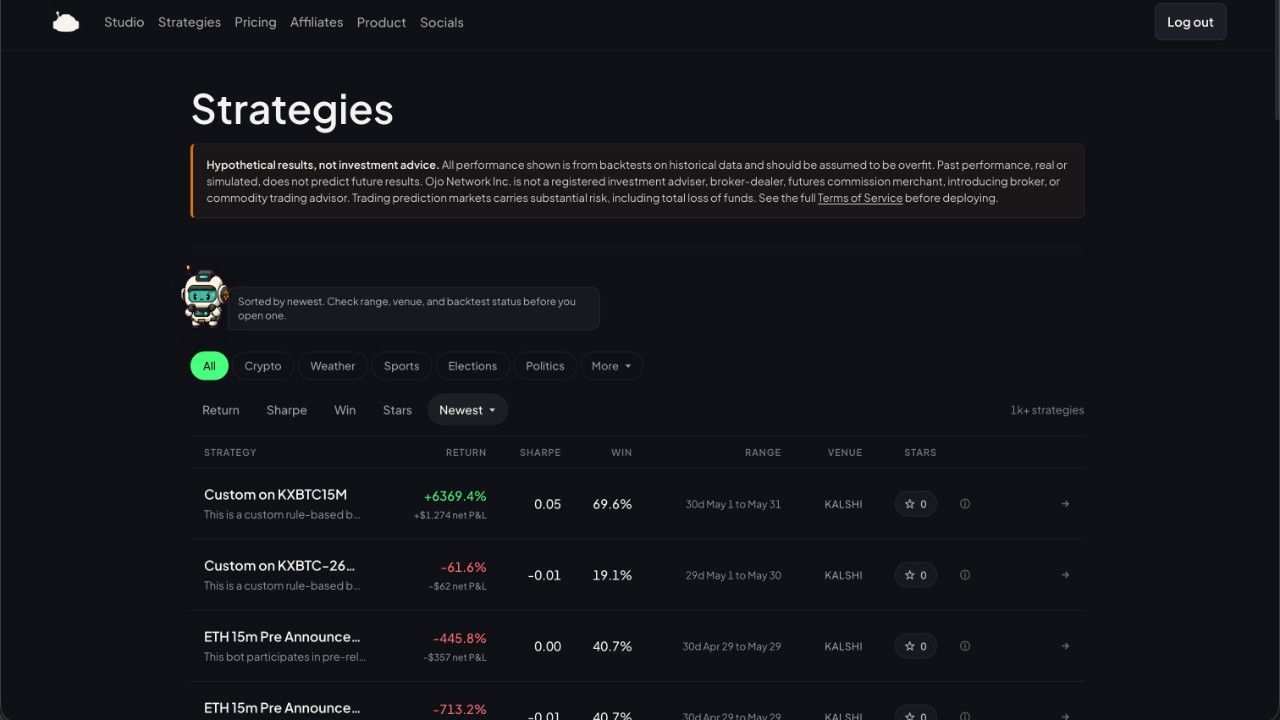Click the 0.05 Sharpe value
This screenshot has width=1280, height=720.
[x=547, y=504]
